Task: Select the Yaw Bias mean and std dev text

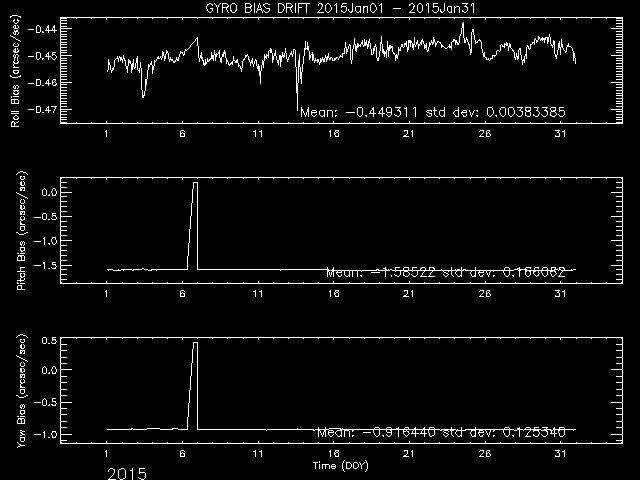Action: click(441, 432)
